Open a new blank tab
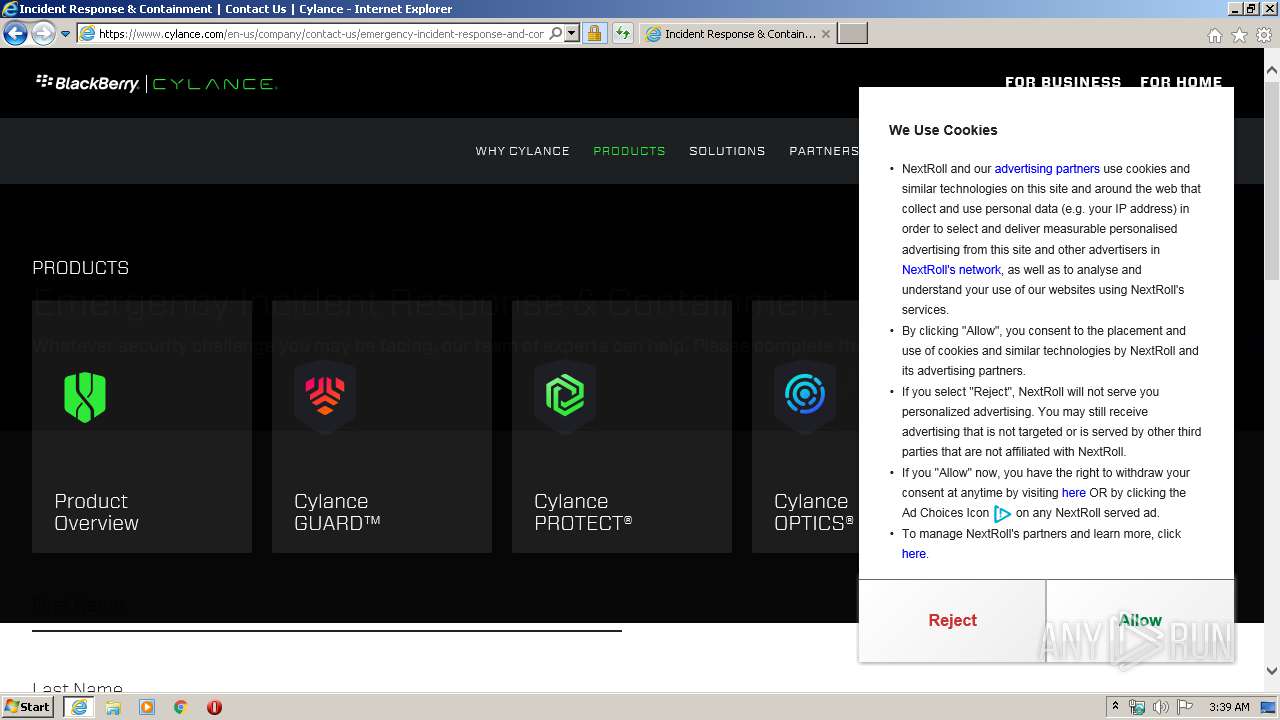This screenshot has height=720, width=1280. coord(852,34)
